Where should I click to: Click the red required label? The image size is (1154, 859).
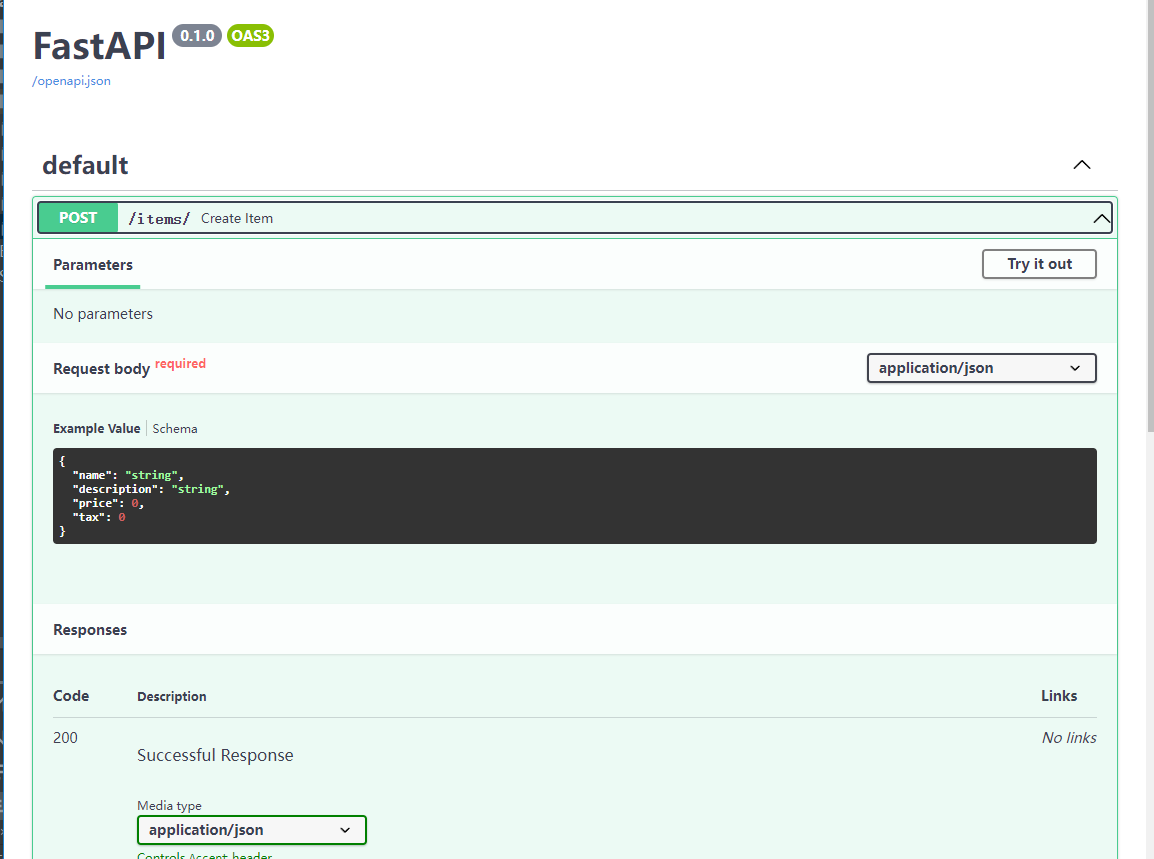(x=180, y=364)
